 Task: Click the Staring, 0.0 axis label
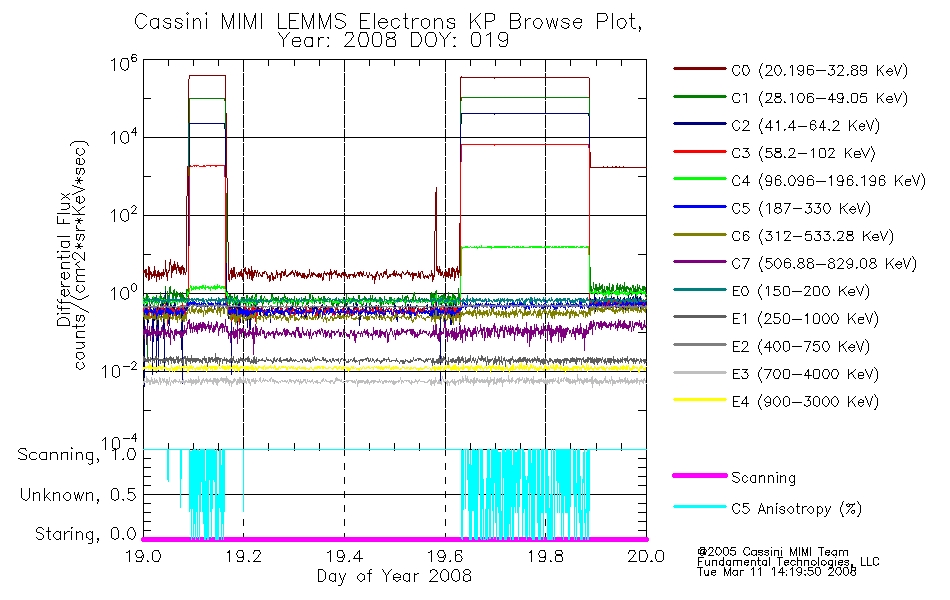coord(86,534)
